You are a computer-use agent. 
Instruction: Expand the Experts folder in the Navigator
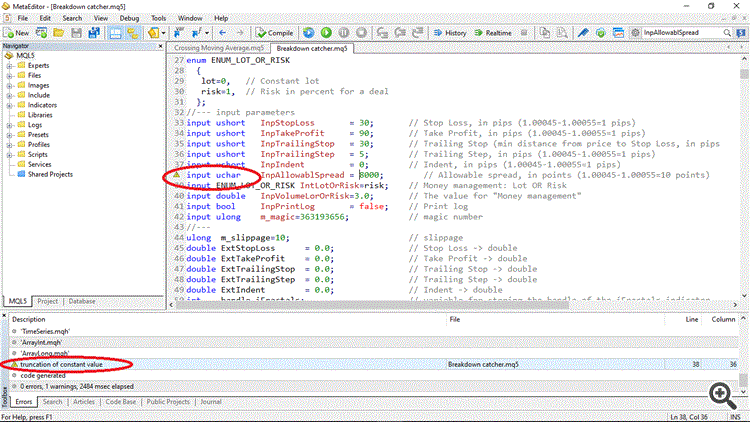(x=9, y=66)
